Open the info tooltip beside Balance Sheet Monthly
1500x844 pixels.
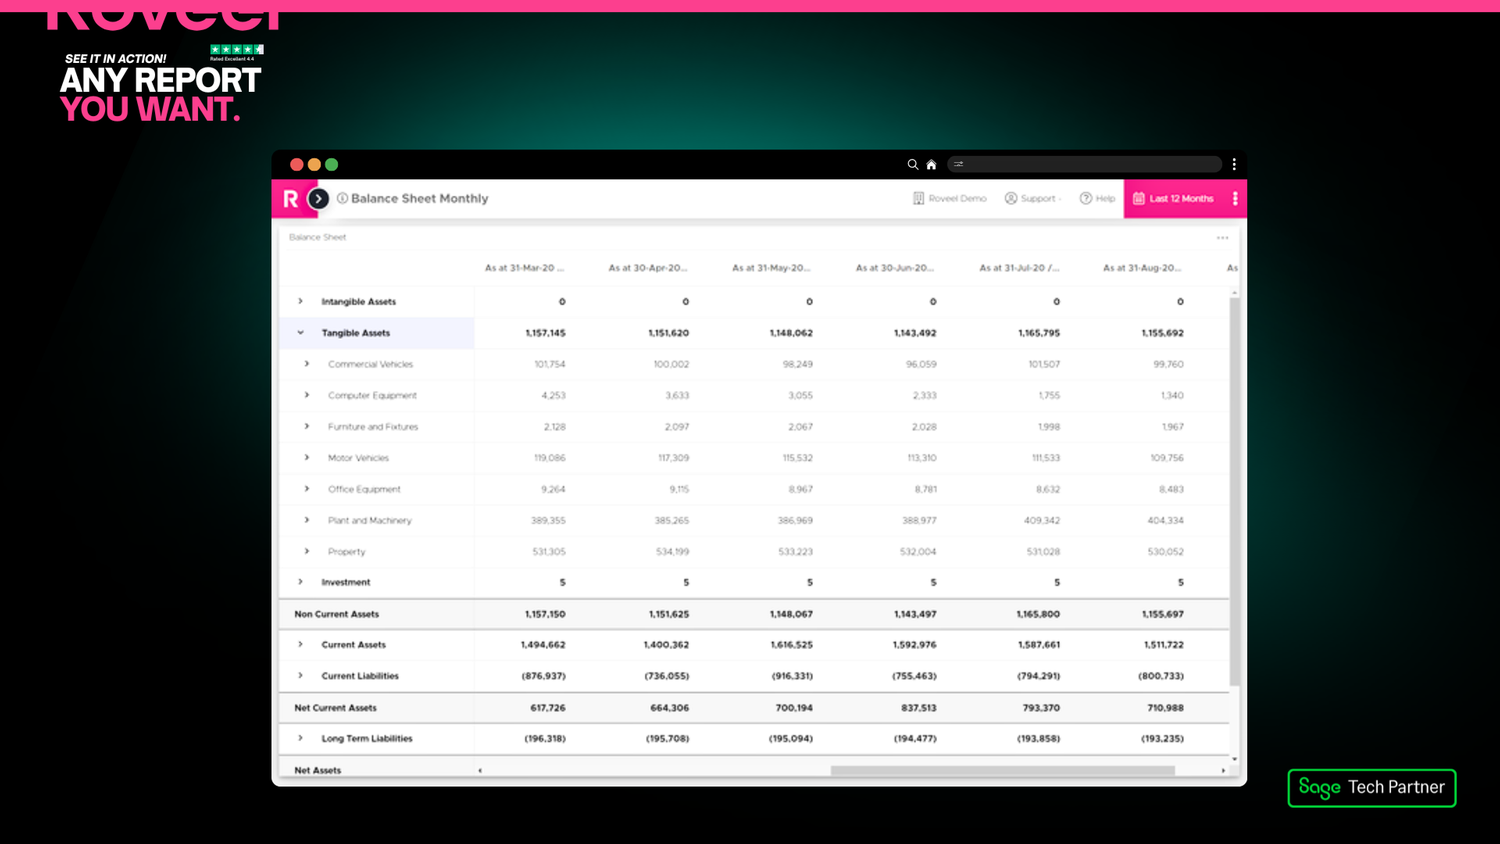pos(340,198)
